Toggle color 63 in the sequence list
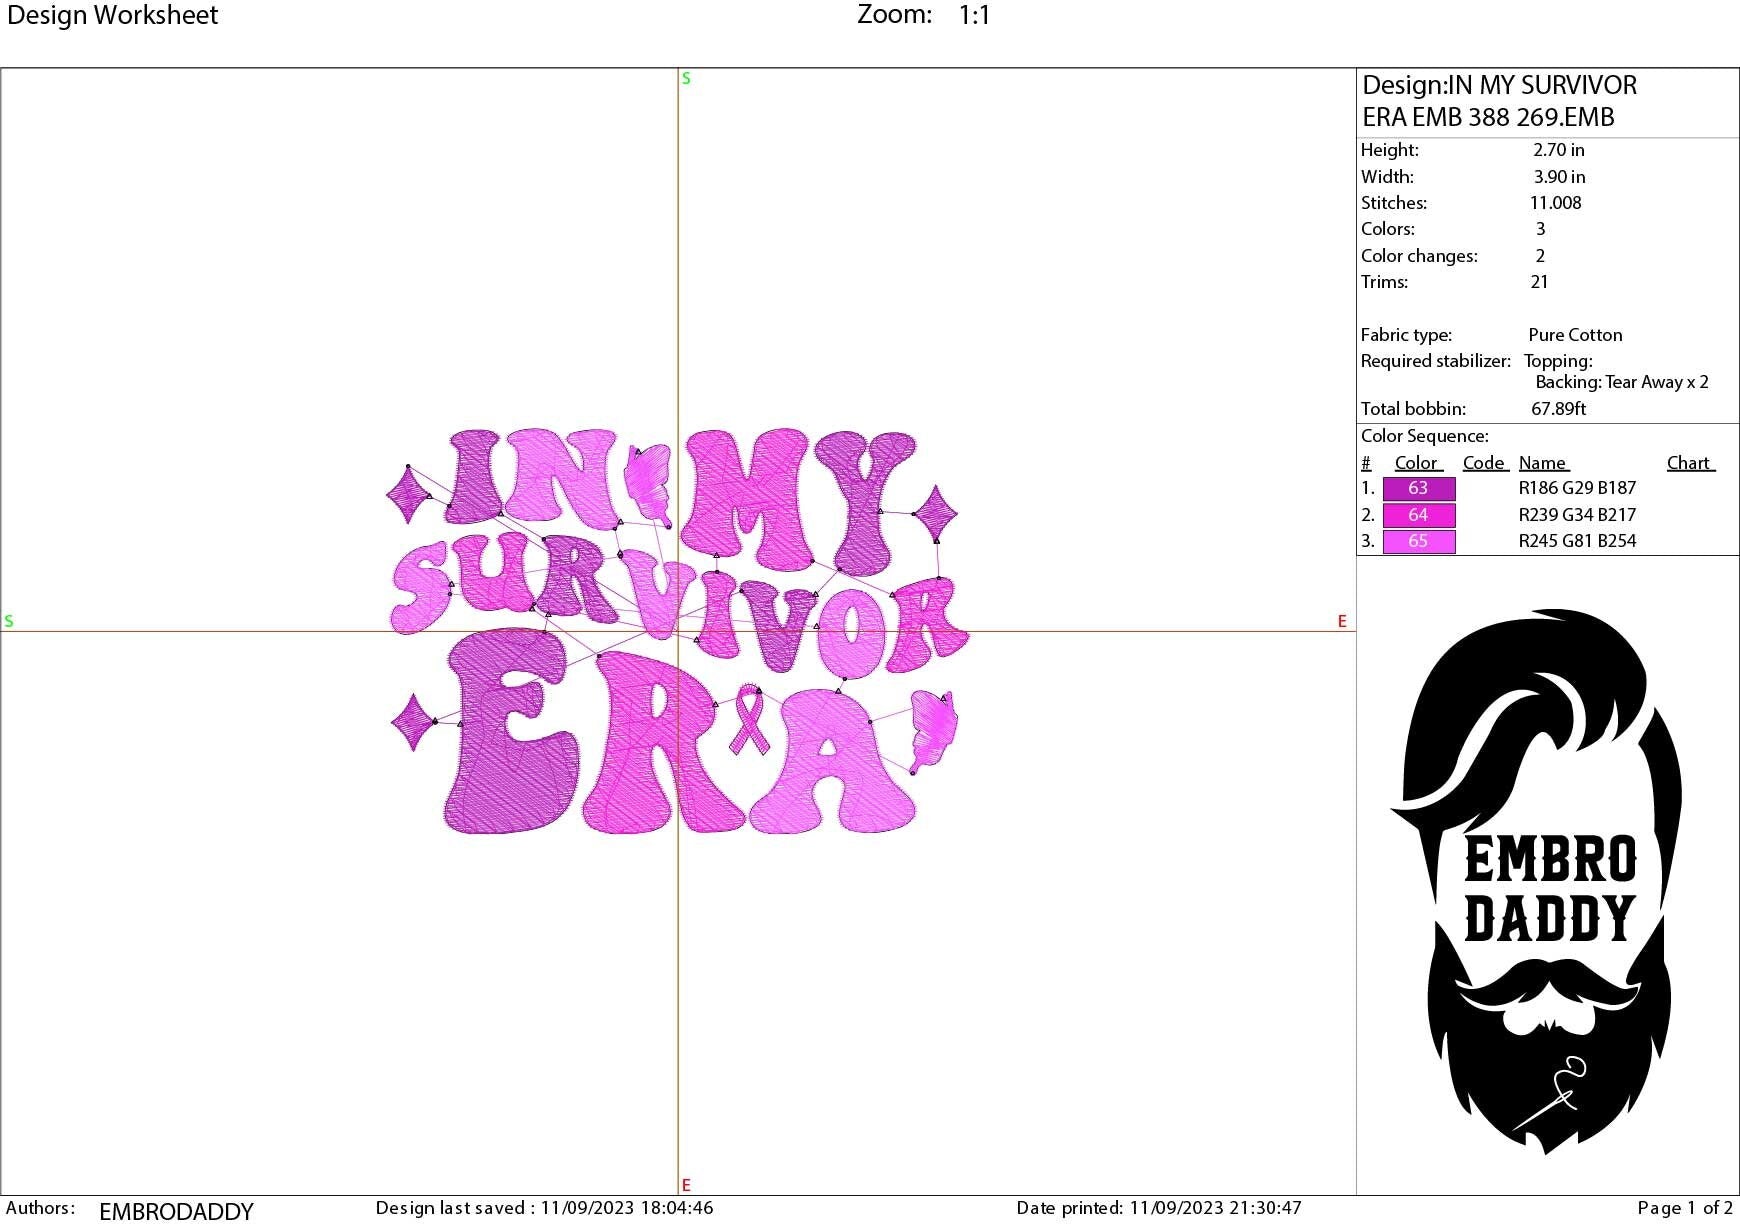Screen dimensions: 1740x1226 tap(1418, 488)
